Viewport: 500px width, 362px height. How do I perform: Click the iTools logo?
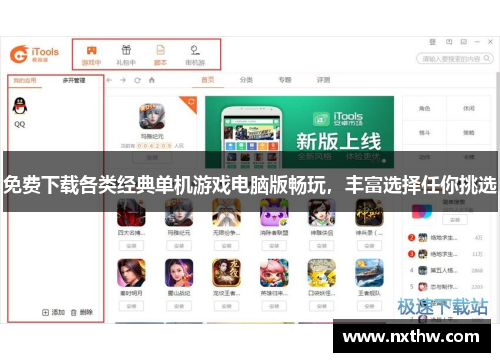tap(34, 54)
